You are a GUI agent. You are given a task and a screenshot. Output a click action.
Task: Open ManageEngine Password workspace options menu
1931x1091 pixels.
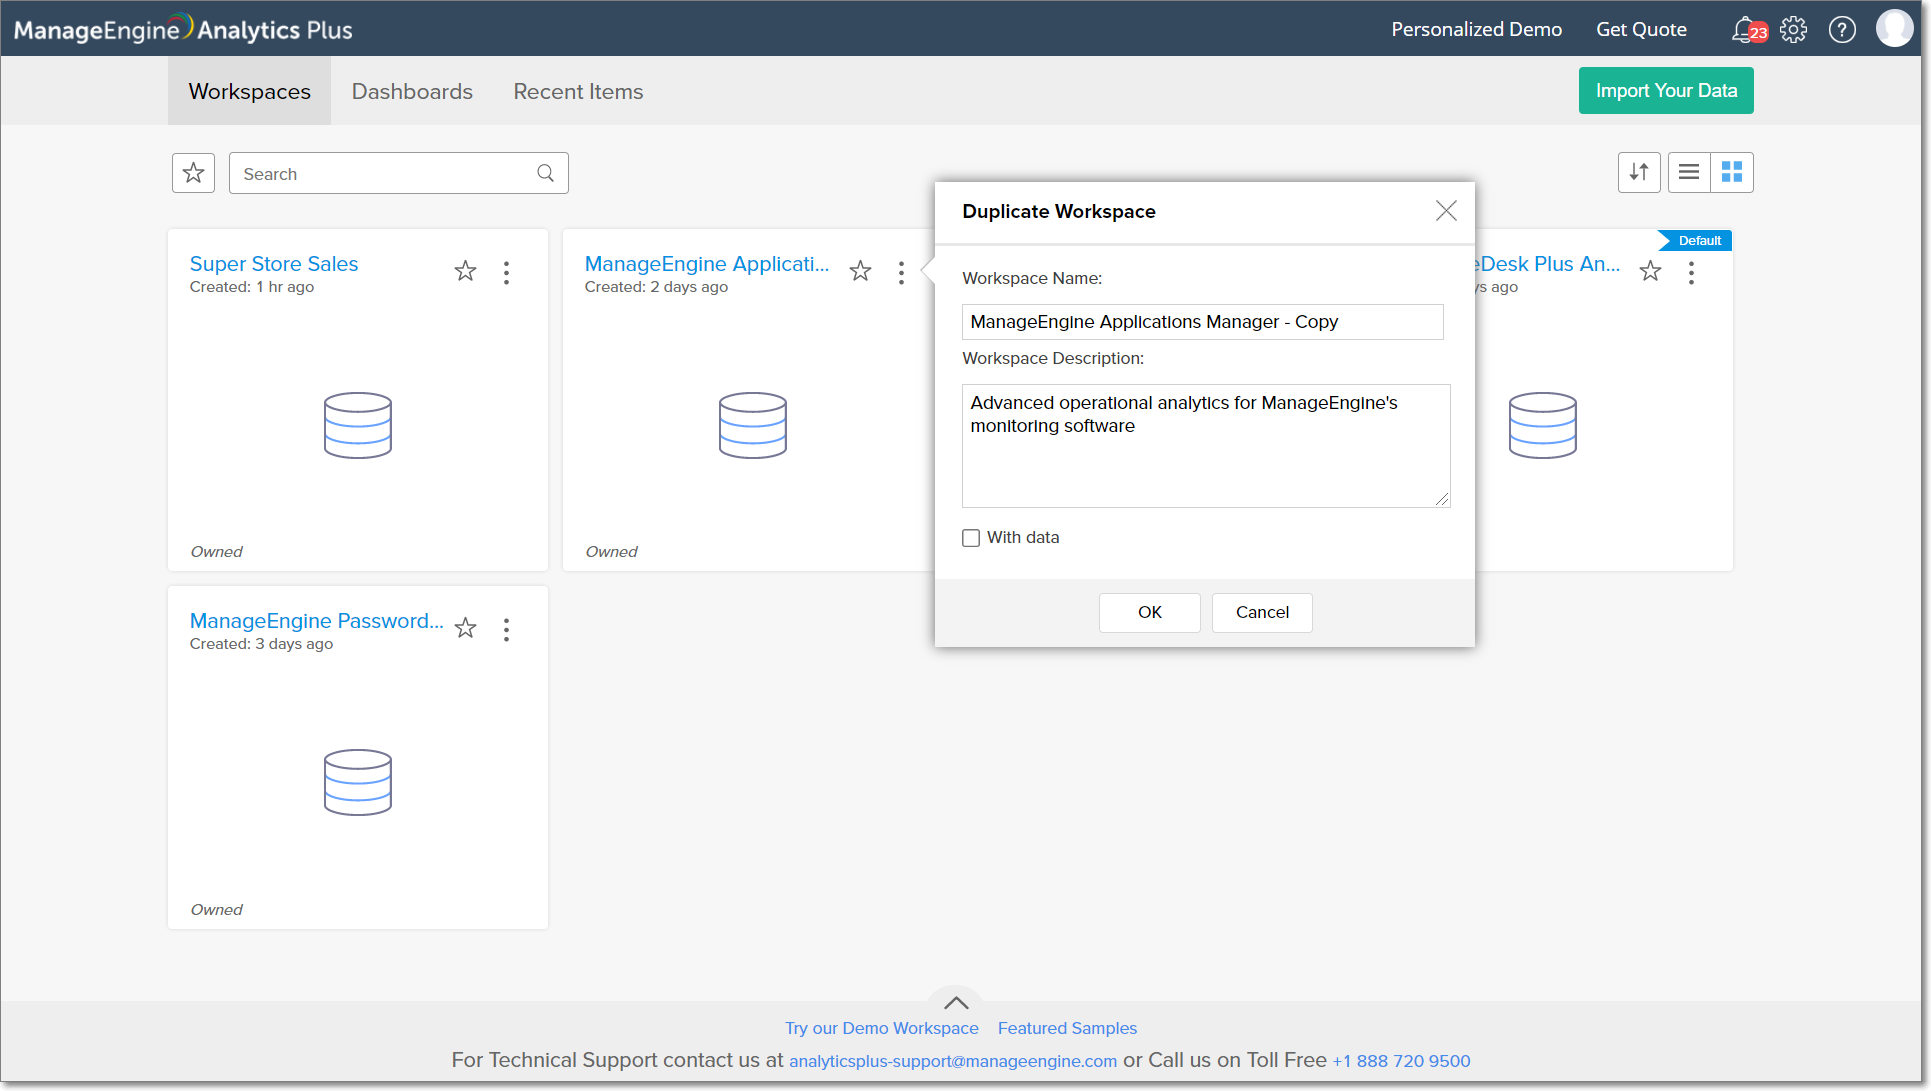tap(507, 629)
